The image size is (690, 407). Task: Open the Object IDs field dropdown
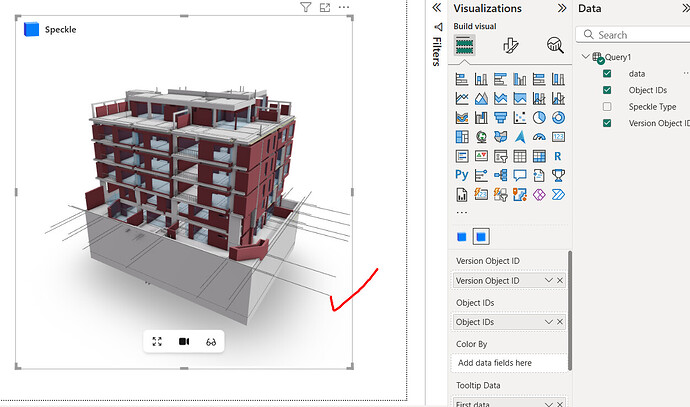pos(549,322)
